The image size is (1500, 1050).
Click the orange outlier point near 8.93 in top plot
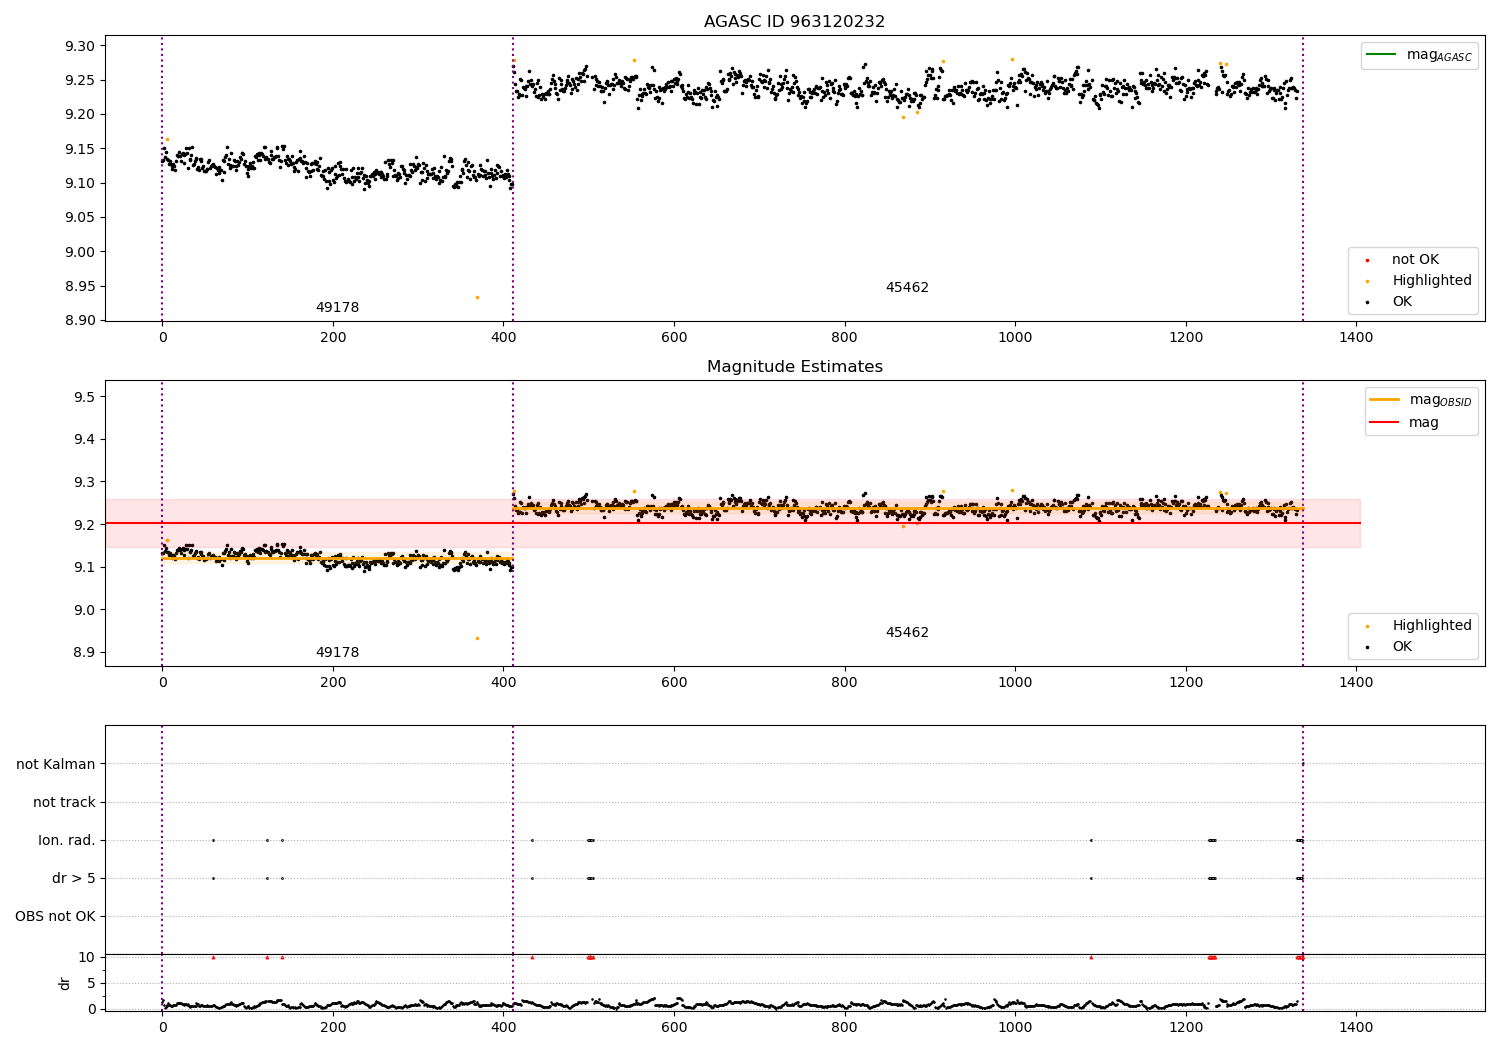[x=477, y=297]
